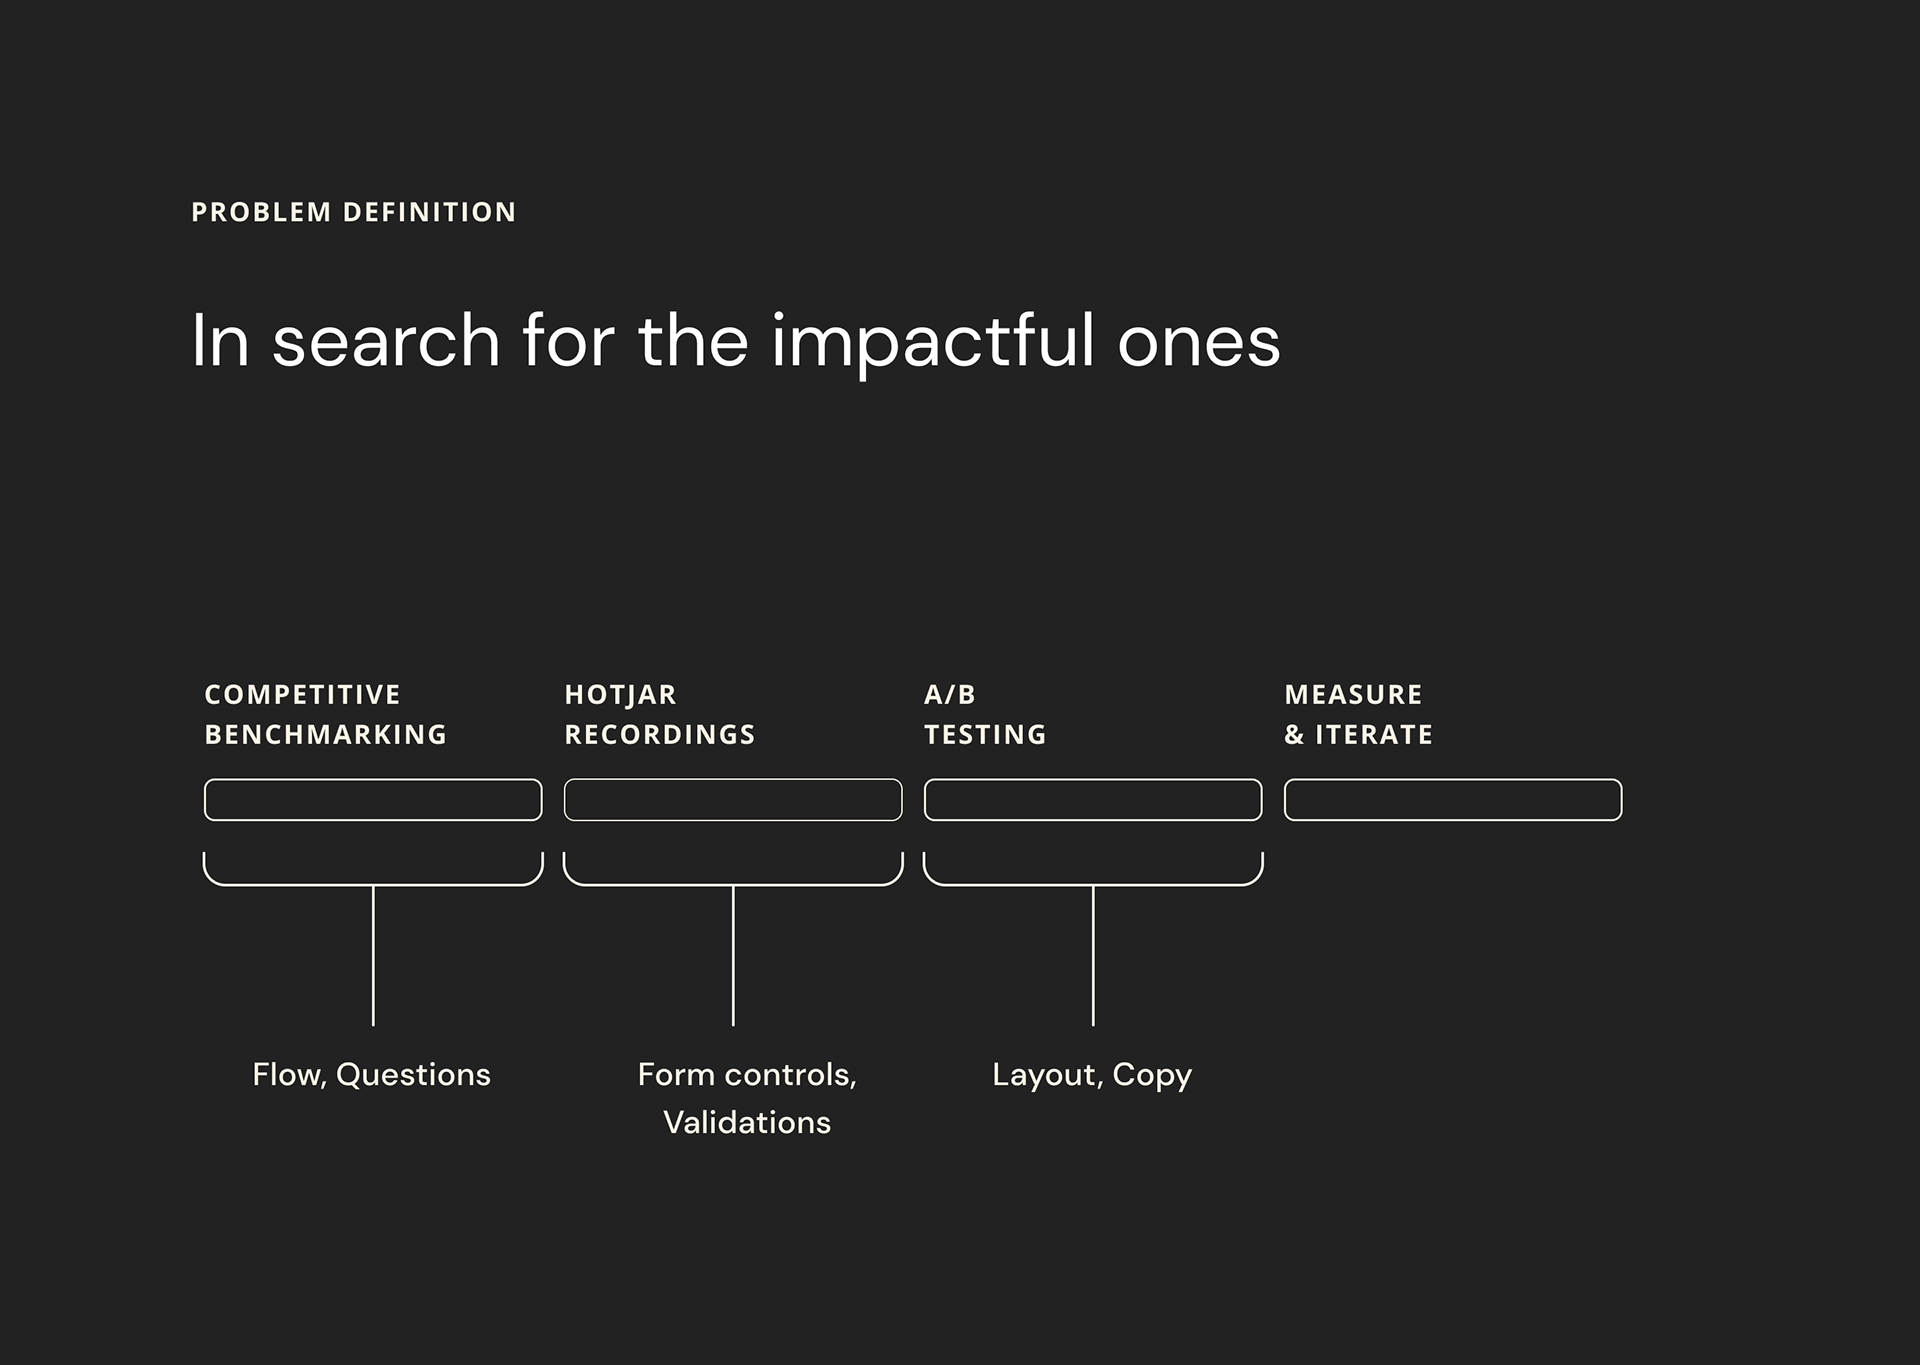Select the HOTJAR RECORDINGS heading
Screen dimensions: 1920x1365
point(660,714)
